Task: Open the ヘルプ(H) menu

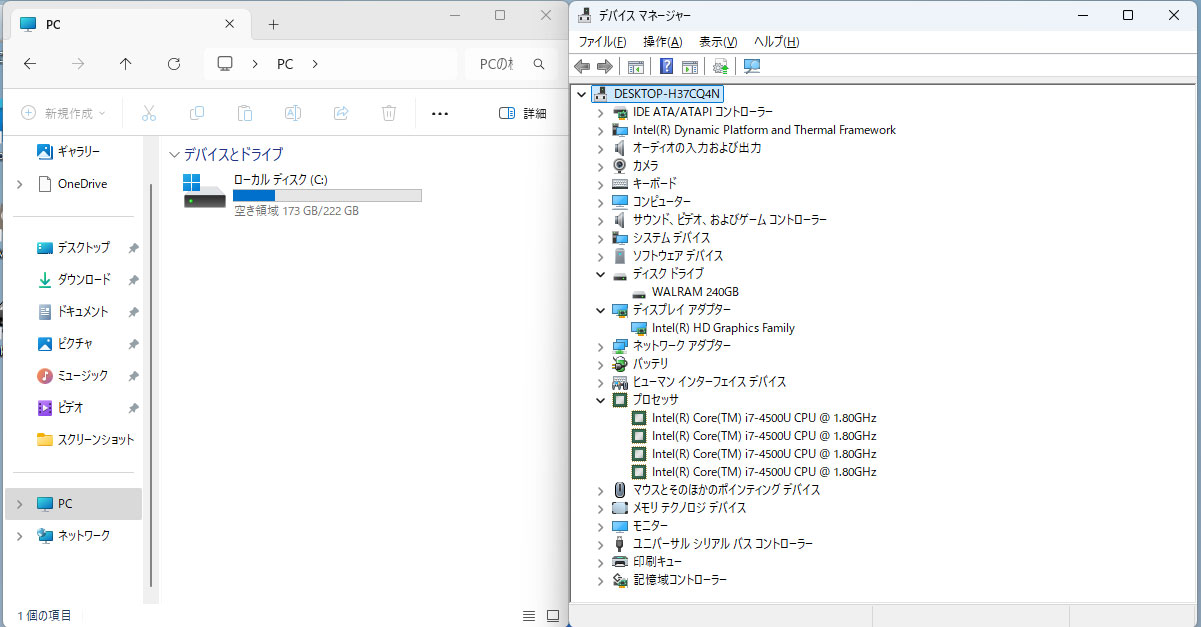Action: tap(776, 41)
